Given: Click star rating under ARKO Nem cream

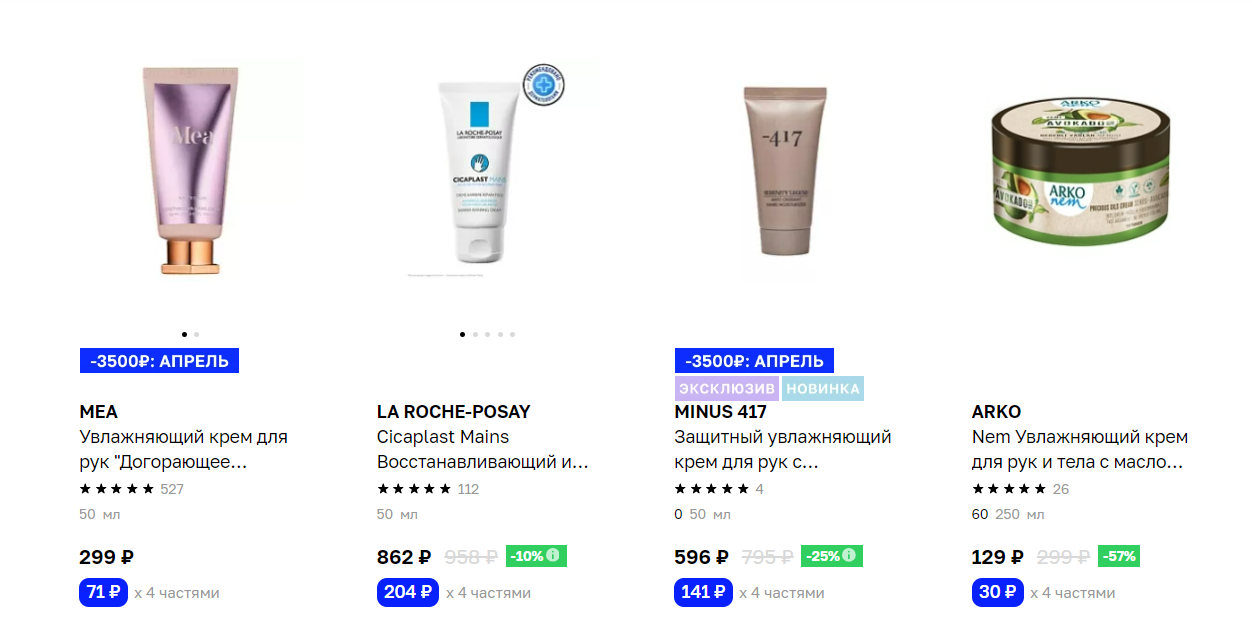Looking at the screenshot, I should (1009, 489).
